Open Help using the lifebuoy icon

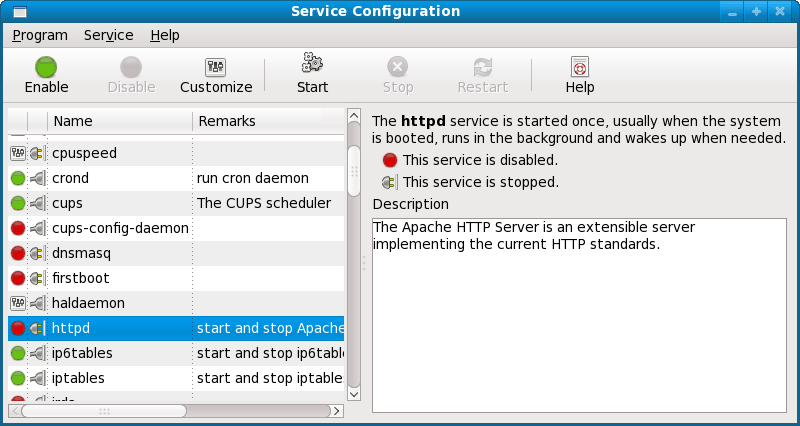pyautogui.click(x=579, y=68)
